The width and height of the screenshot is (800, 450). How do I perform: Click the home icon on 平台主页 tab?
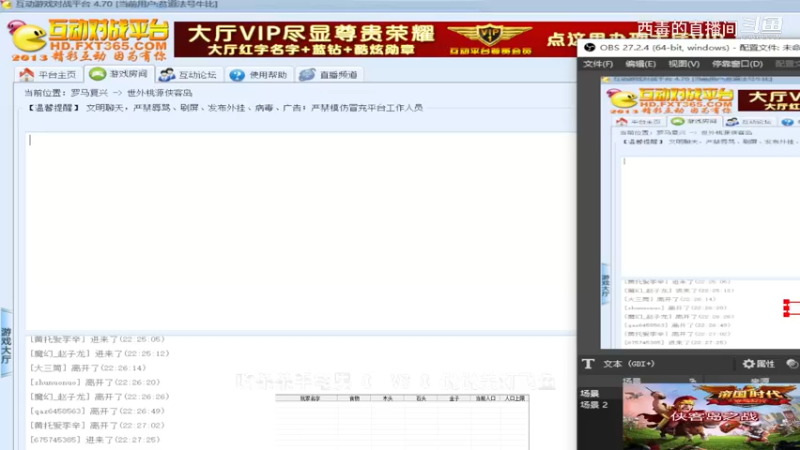tap(27, 74)
